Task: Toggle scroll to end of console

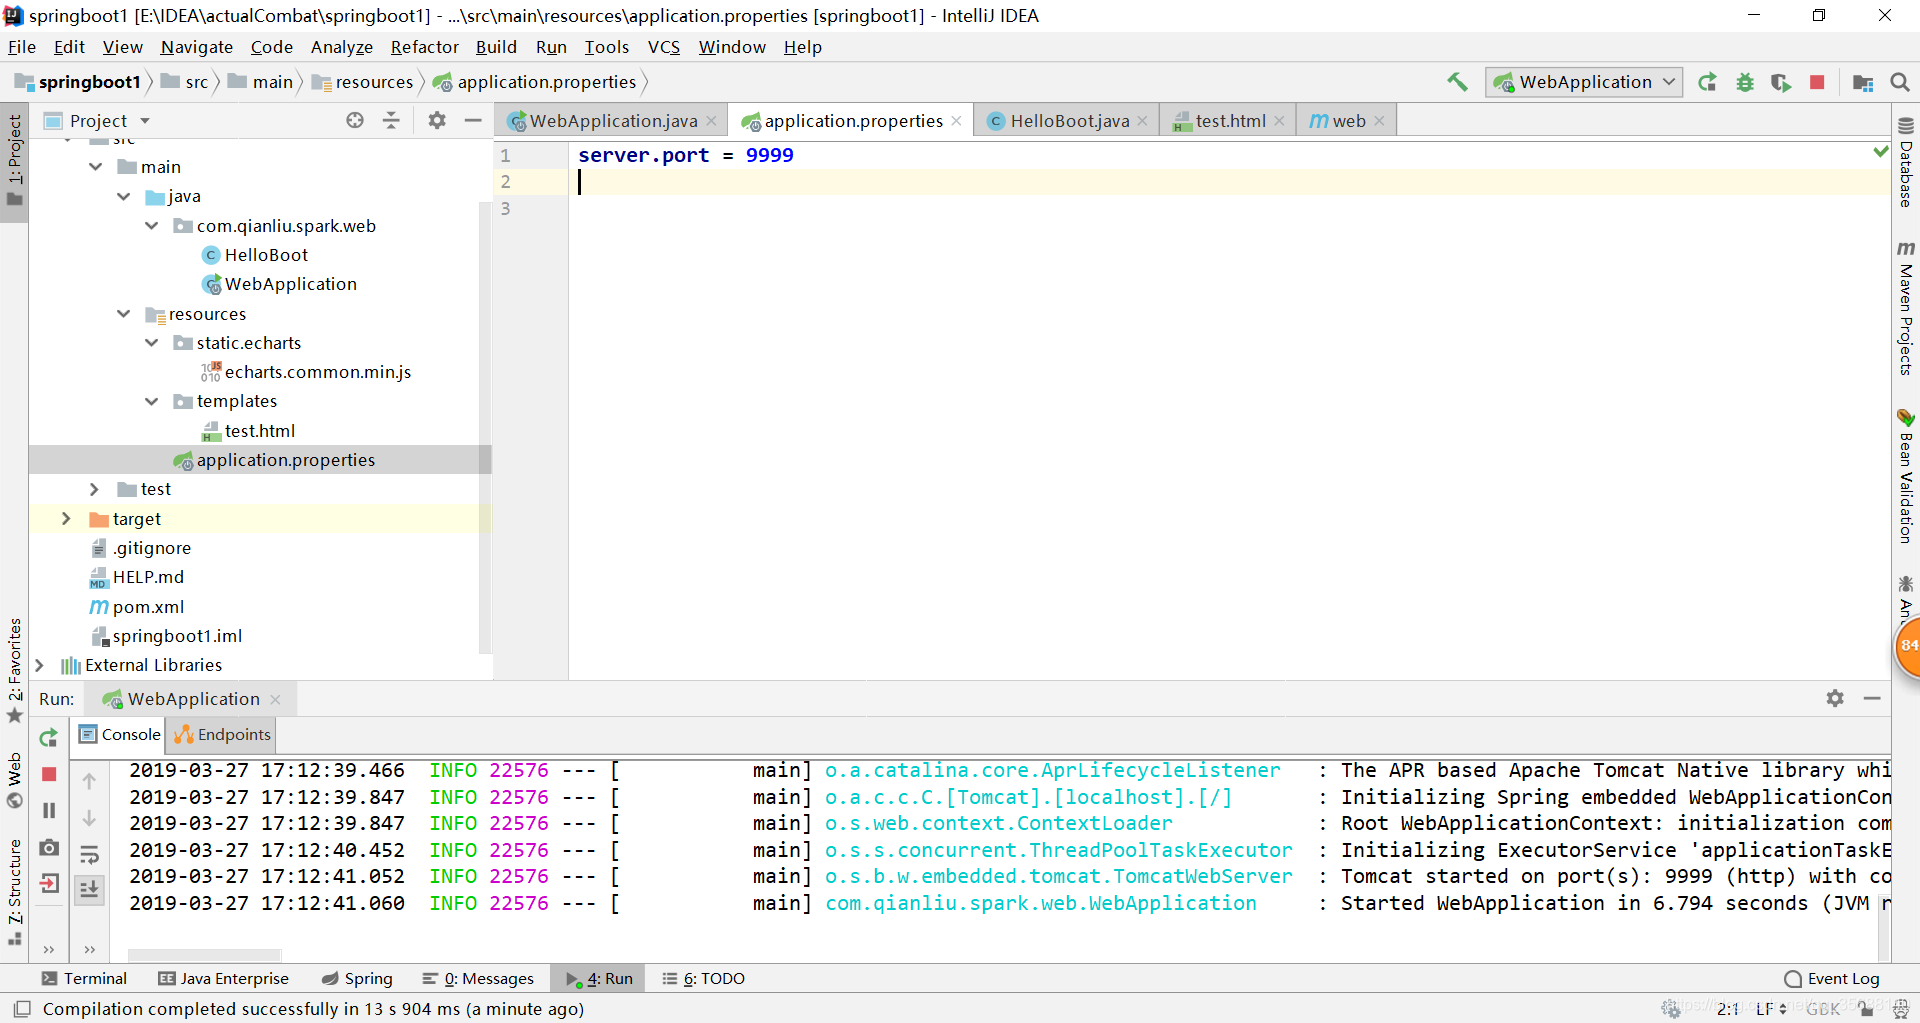Action: 89,889
